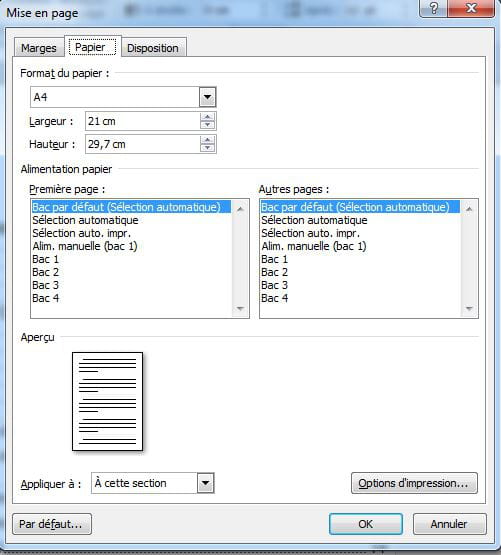The height and width of the screenshot is (555, 501).
Task: Open the Disposition tab
Action: [x=153, y=48]
